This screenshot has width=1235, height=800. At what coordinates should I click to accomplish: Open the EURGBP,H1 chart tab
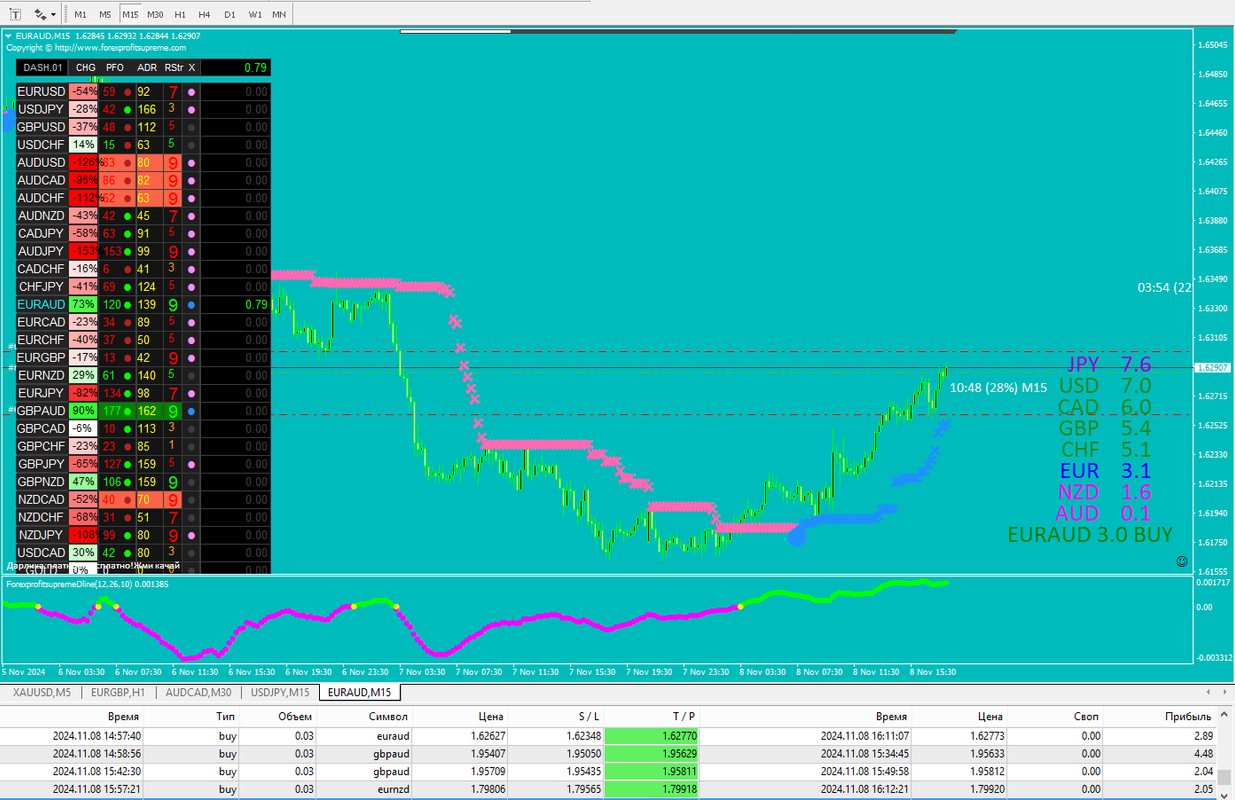click(x=118, y=692)
